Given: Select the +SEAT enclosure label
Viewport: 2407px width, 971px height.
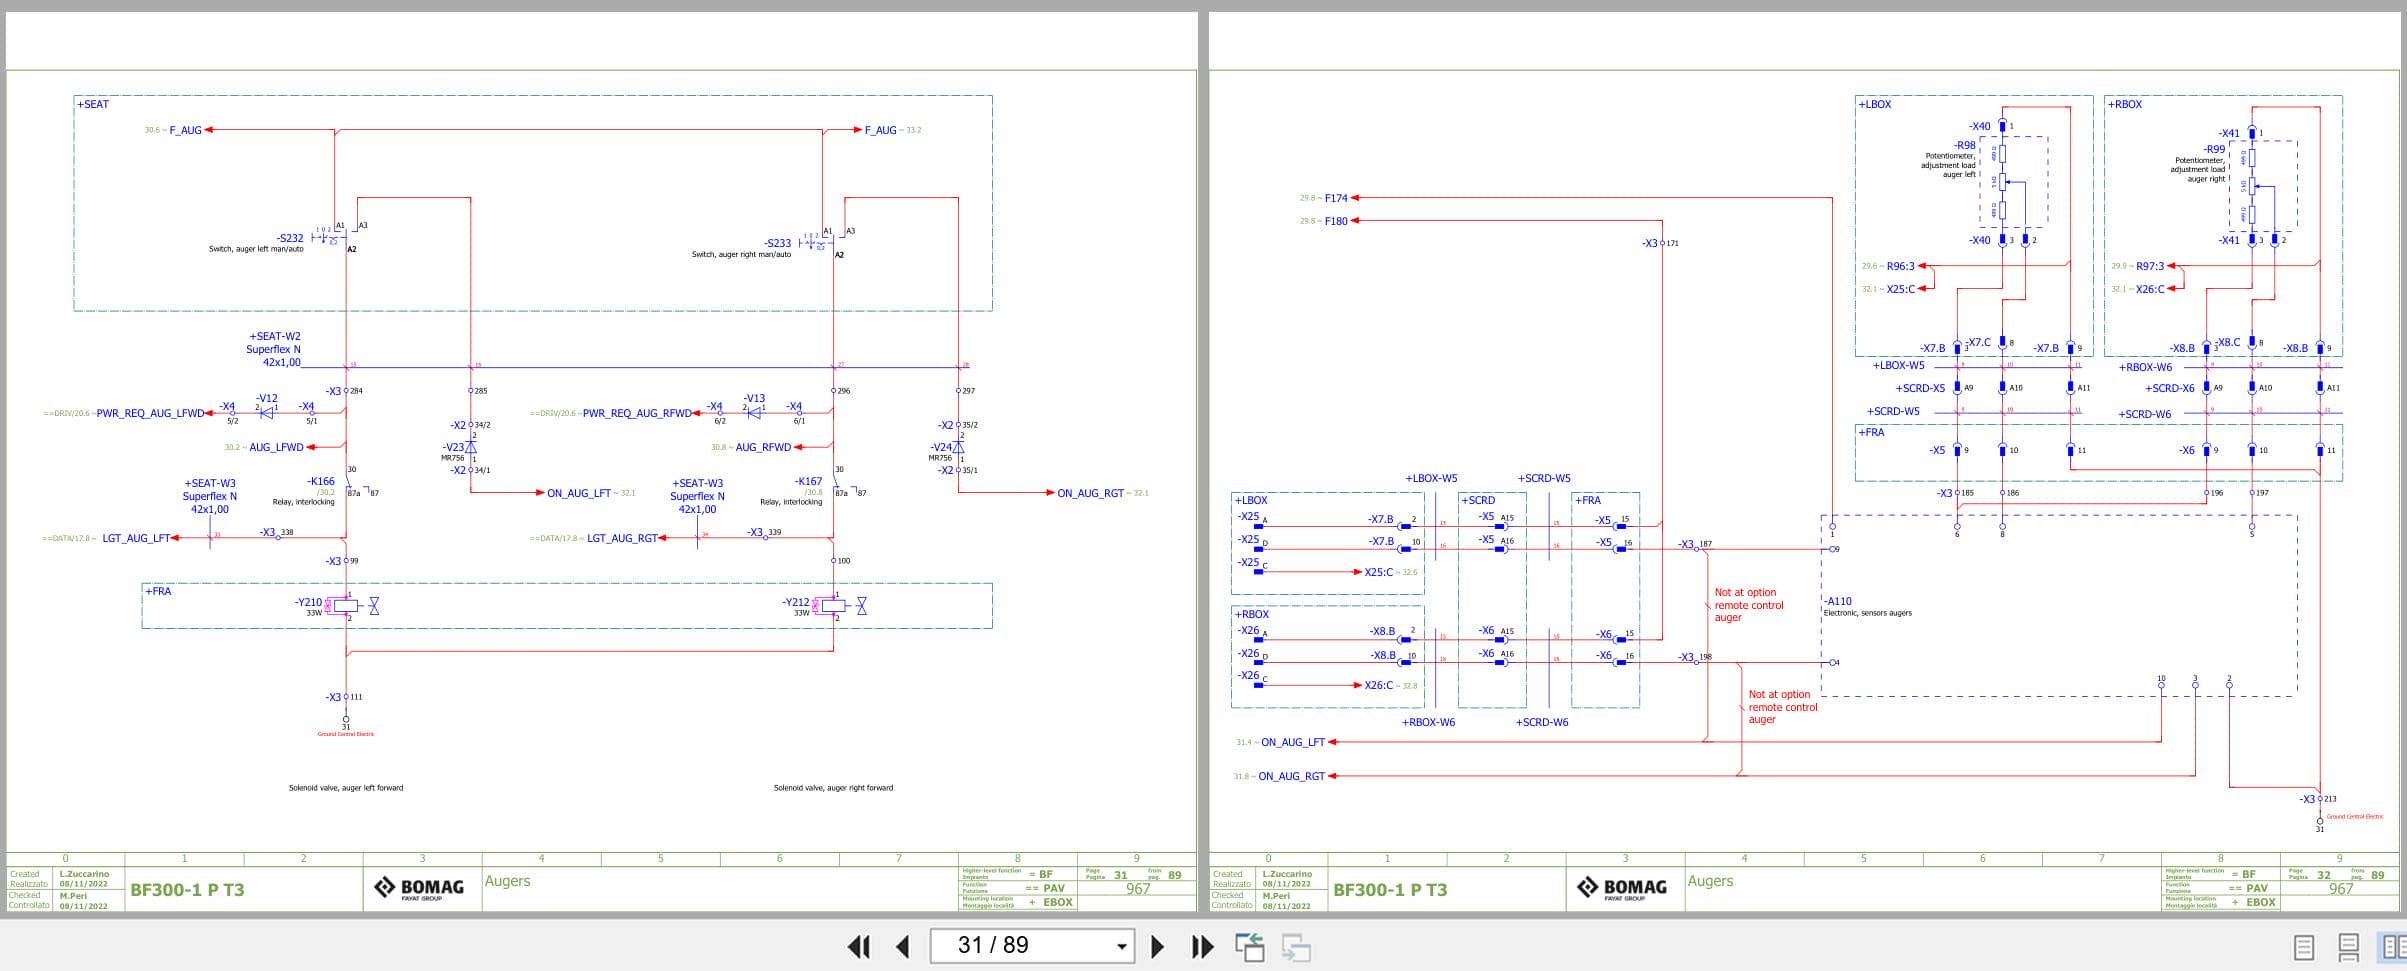Looking at the screenshot, I should [93, 104].
